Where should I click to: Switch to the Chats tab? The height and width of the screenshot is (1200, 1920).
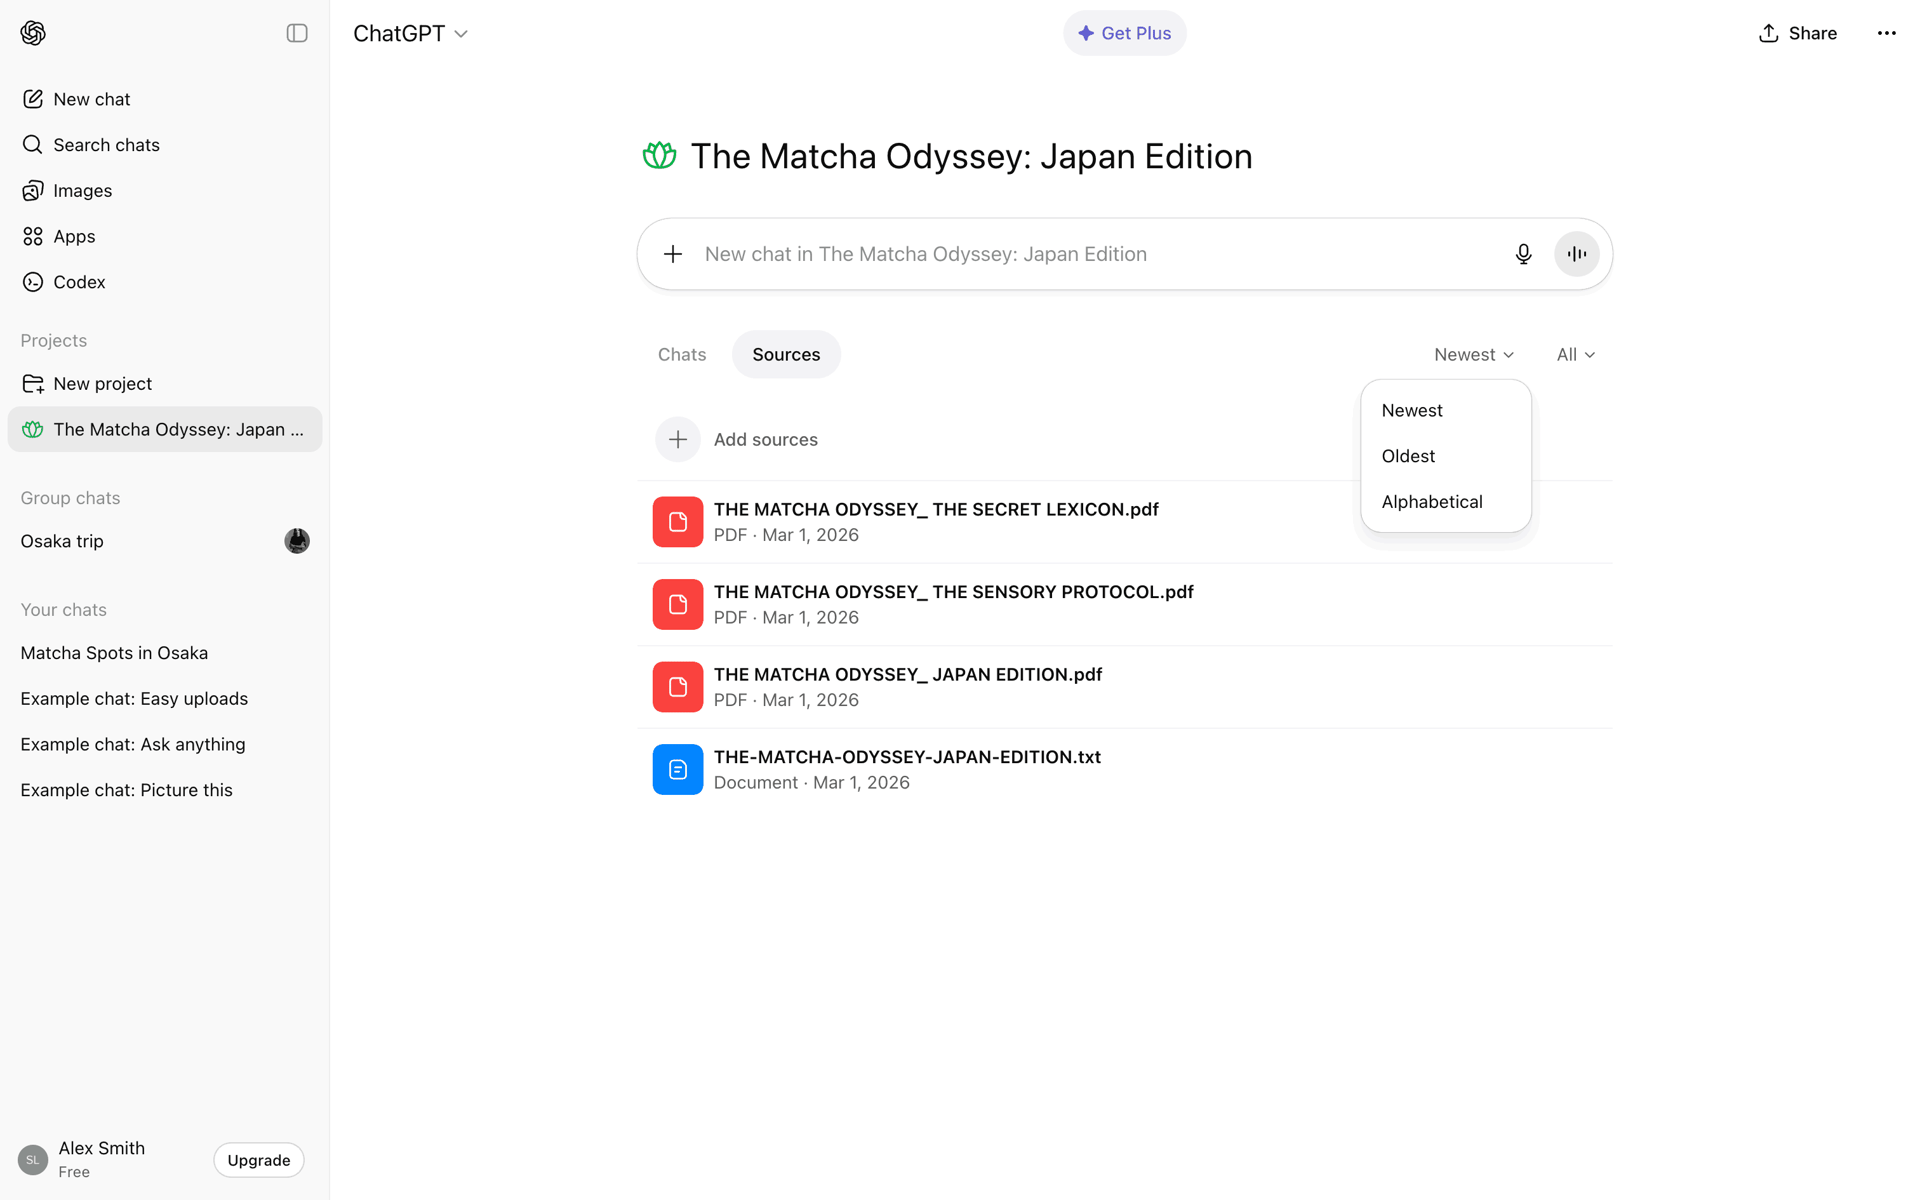click(x=682, y=354)
